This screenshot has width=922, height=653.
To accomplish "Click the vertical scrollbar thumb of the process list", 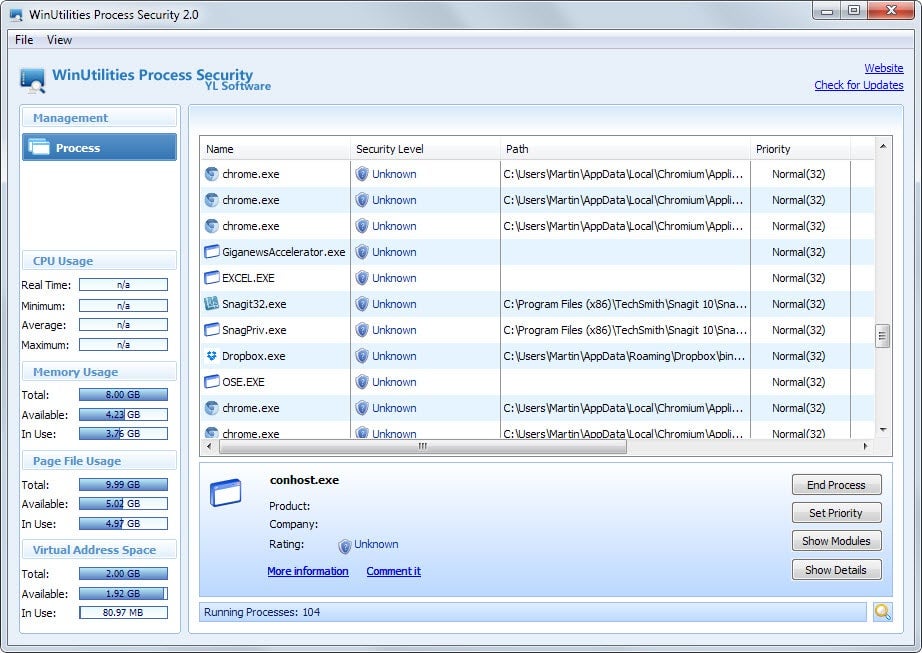I will (882, 336).
